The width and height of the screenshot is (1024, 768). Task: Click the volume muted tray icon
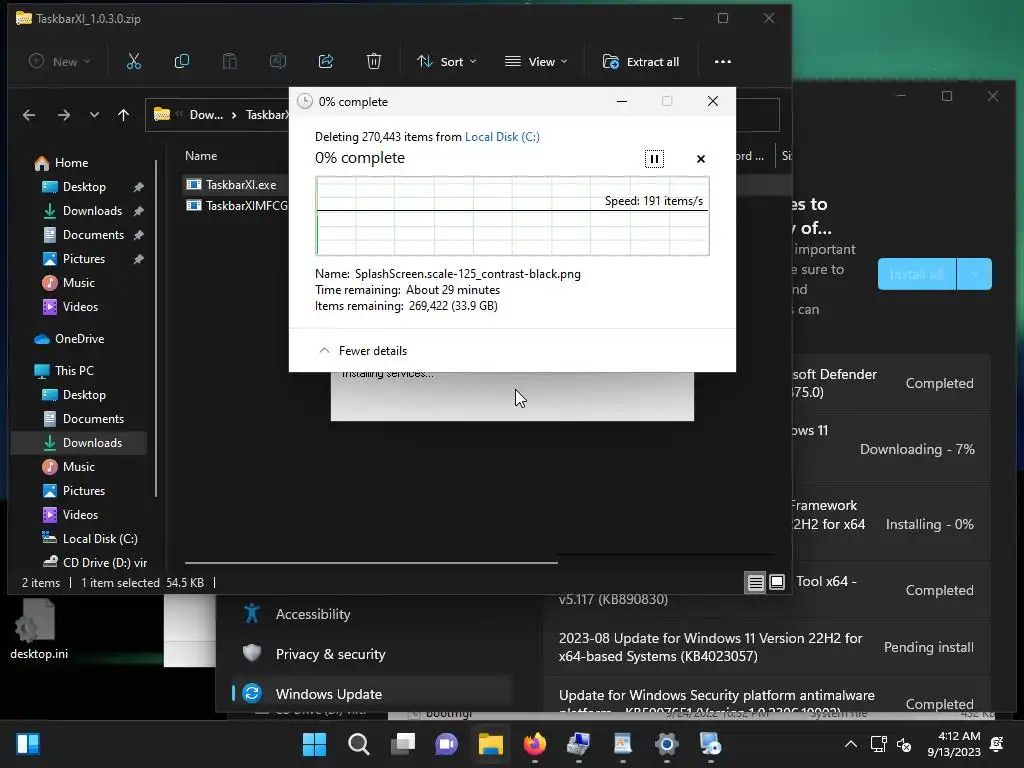tap(904, 744)
